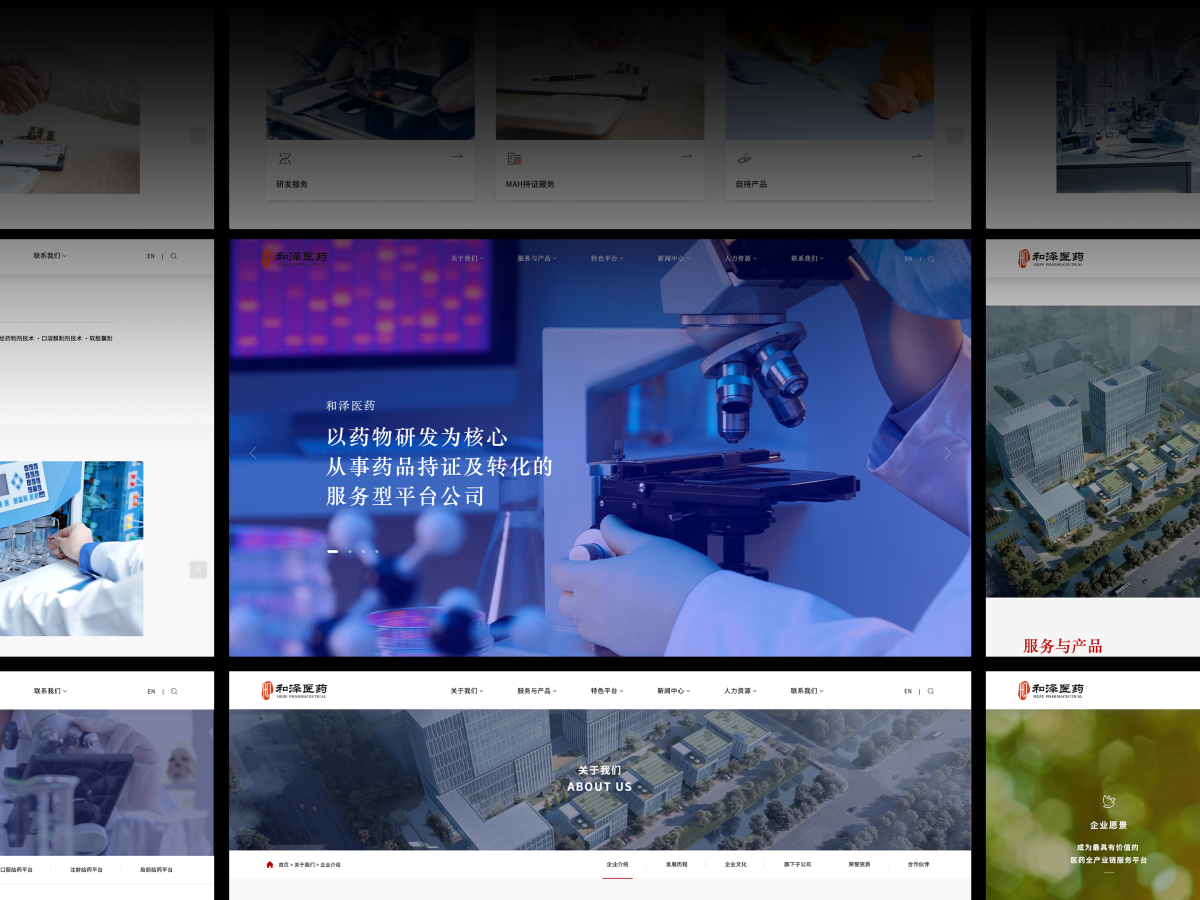Click the previous slide arrow on the hero banner
The height and width of the screenshot is (900, 1200).
coord(252,453)
